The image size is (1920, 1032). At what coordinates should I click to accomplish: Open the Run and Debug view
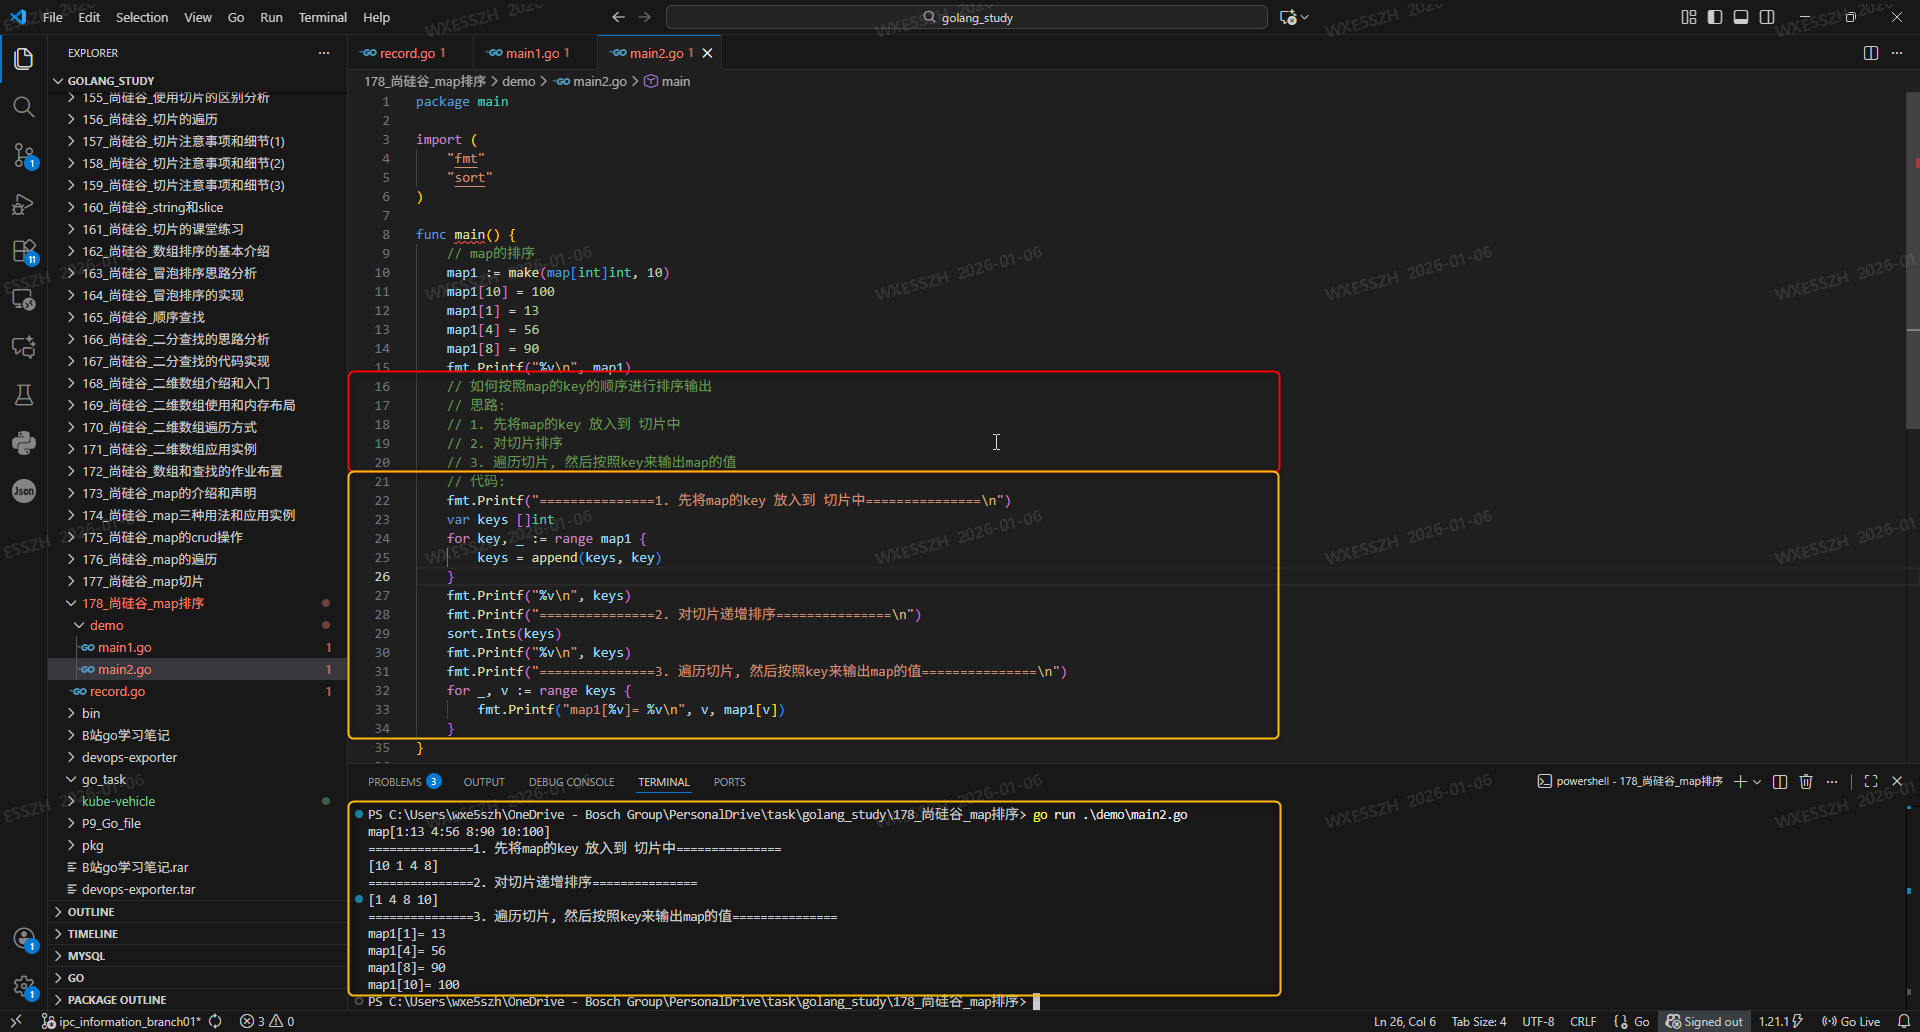coord(24,204)
